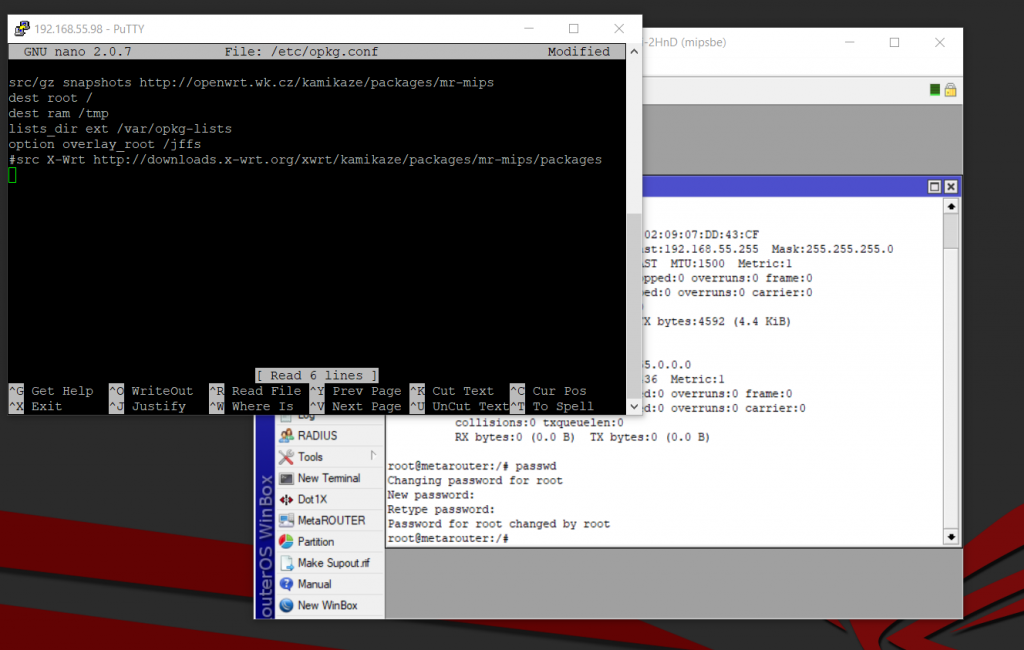Maximize the PuTTY window
1024x650 pixels.
pyautogui.click(x=573, y=28)
